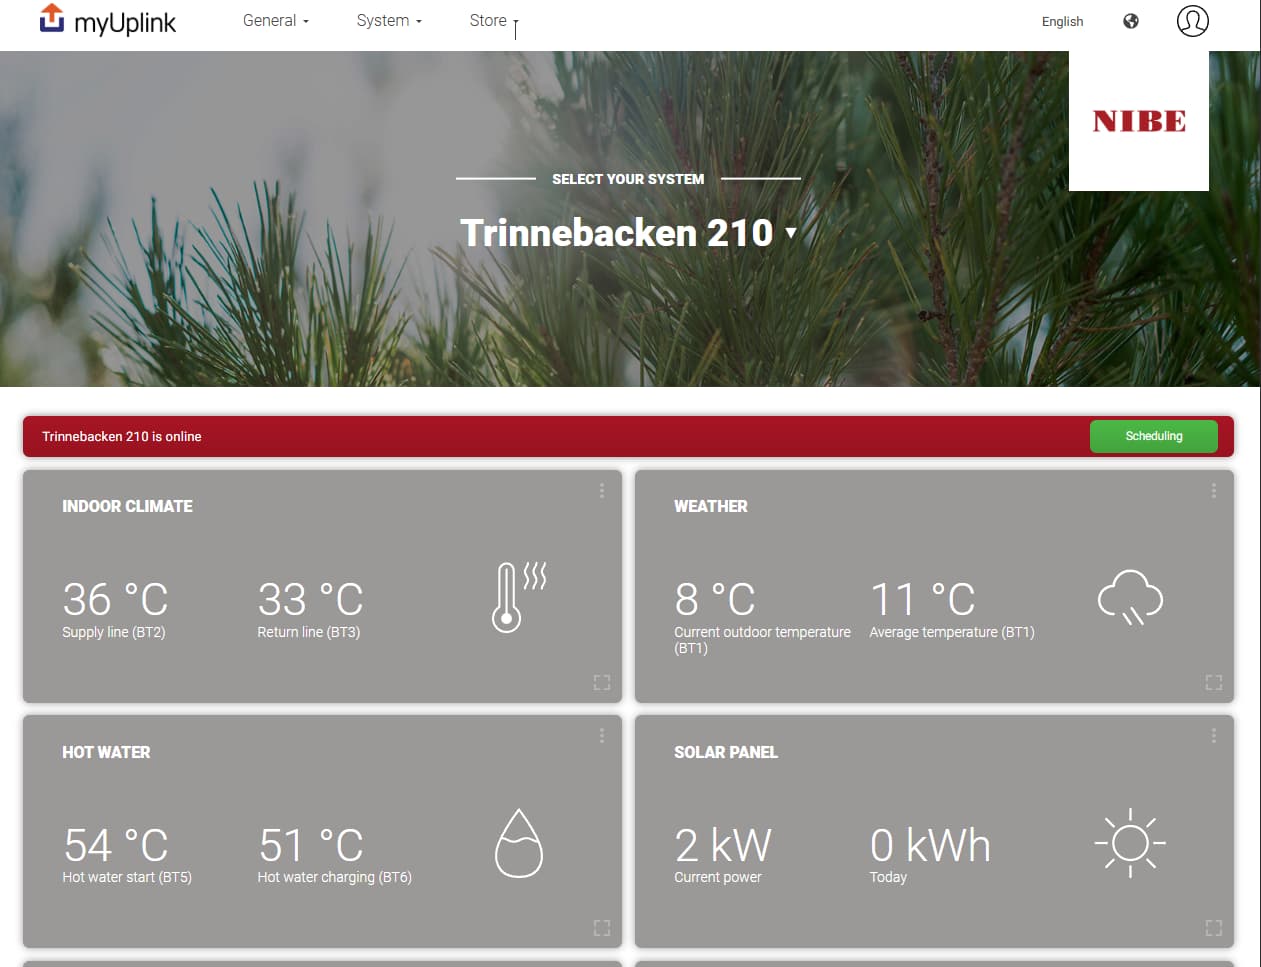Click the HOT WATER tile heading

[x=106, y=752]
